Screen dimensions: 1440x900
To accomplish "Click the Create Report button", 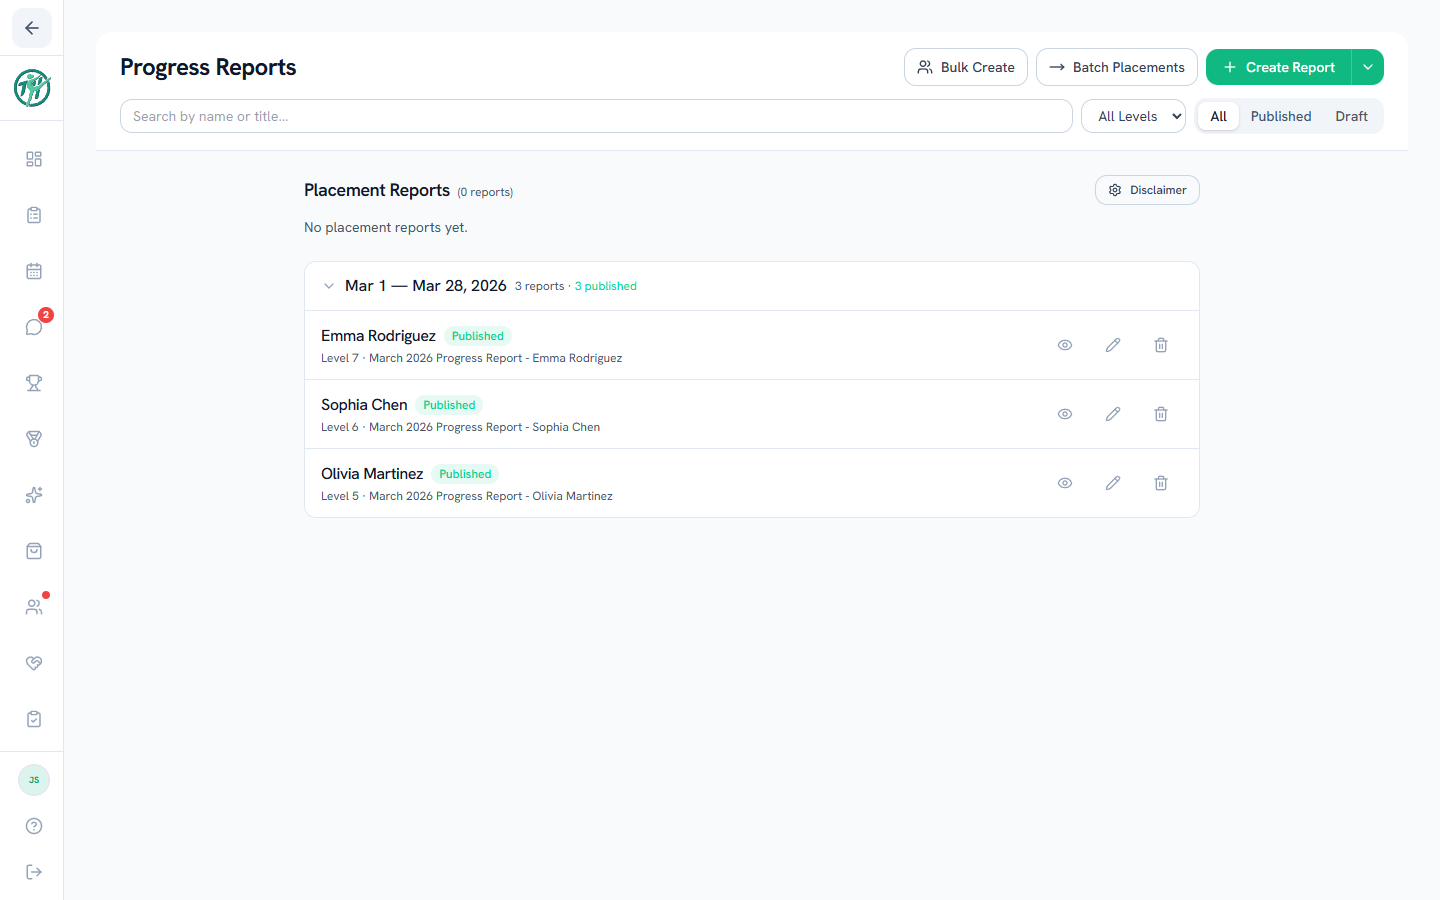I will (1279, 67).
